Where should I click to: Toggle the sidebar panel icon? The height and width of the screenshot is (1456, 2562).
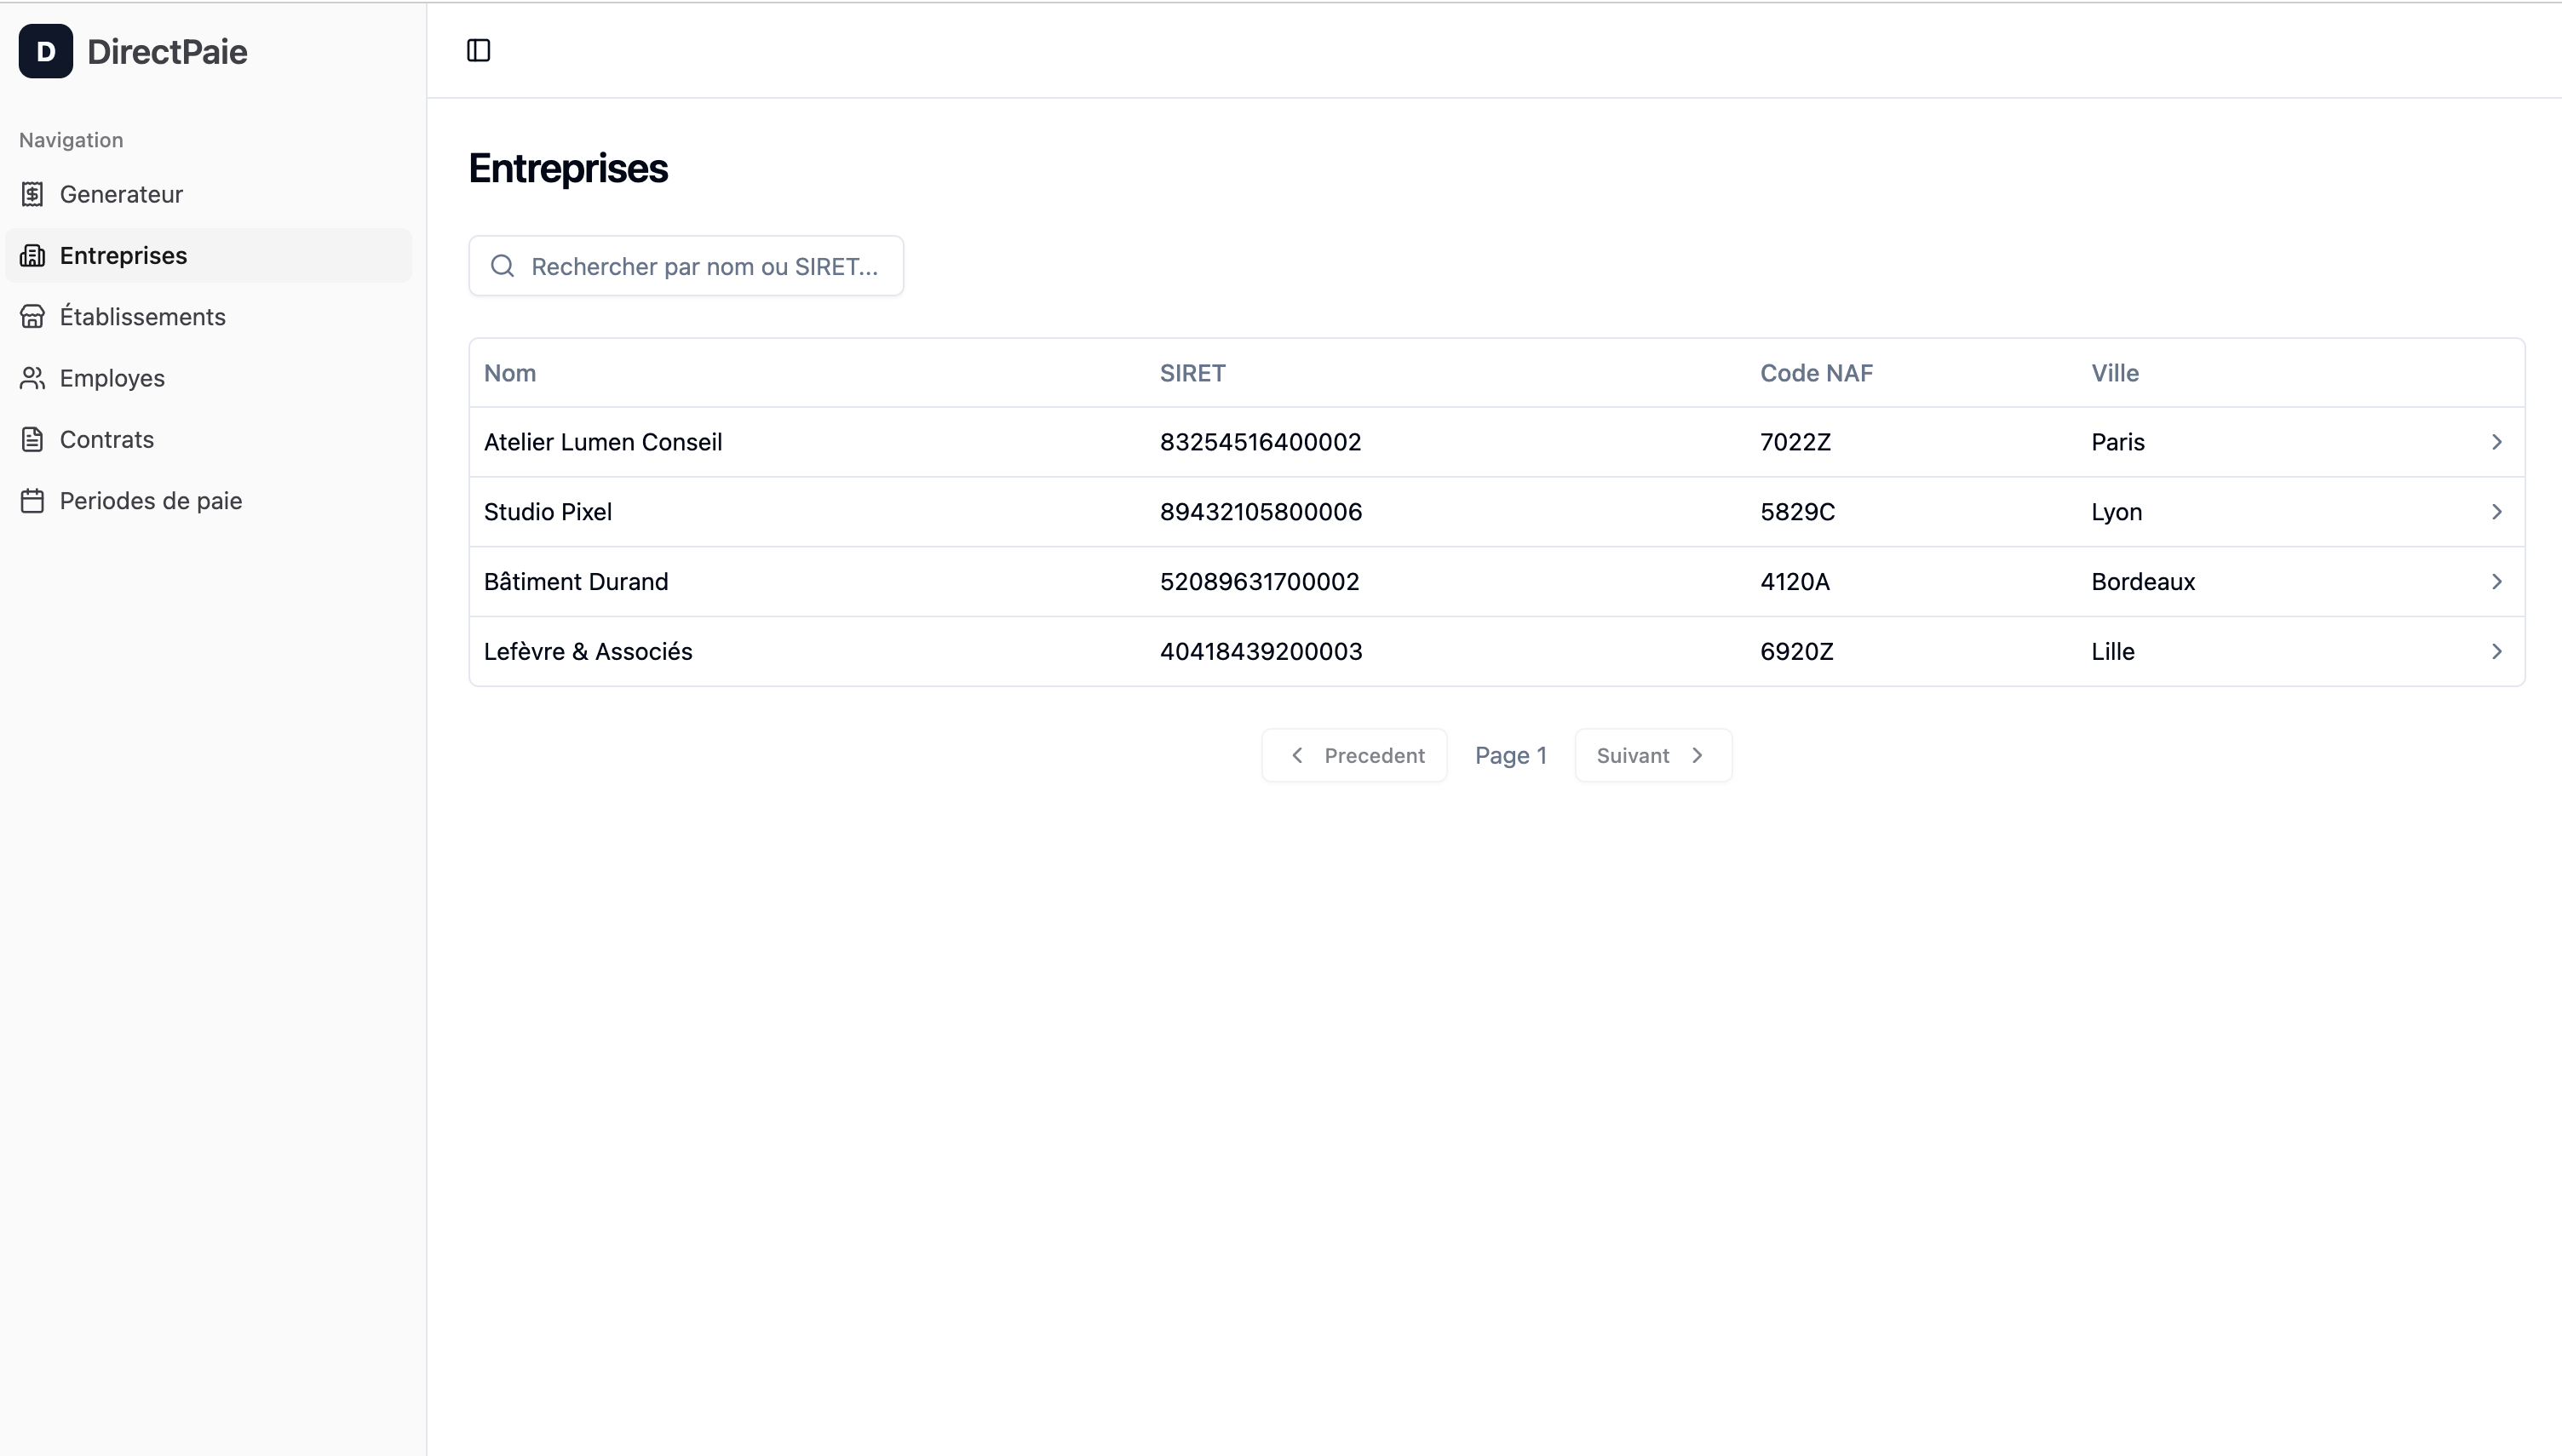(x=479, y=50)
